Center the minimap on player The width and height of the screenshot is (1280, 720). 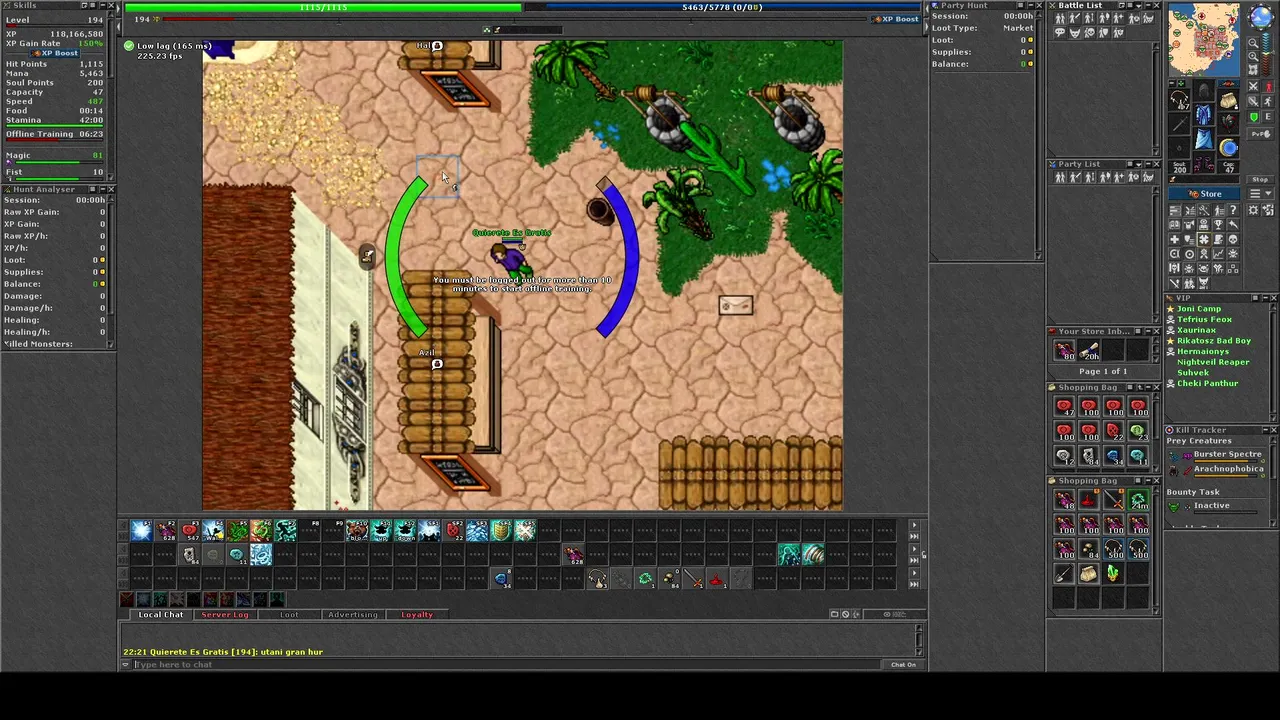pyautogui.click(x=1253, y=69)
